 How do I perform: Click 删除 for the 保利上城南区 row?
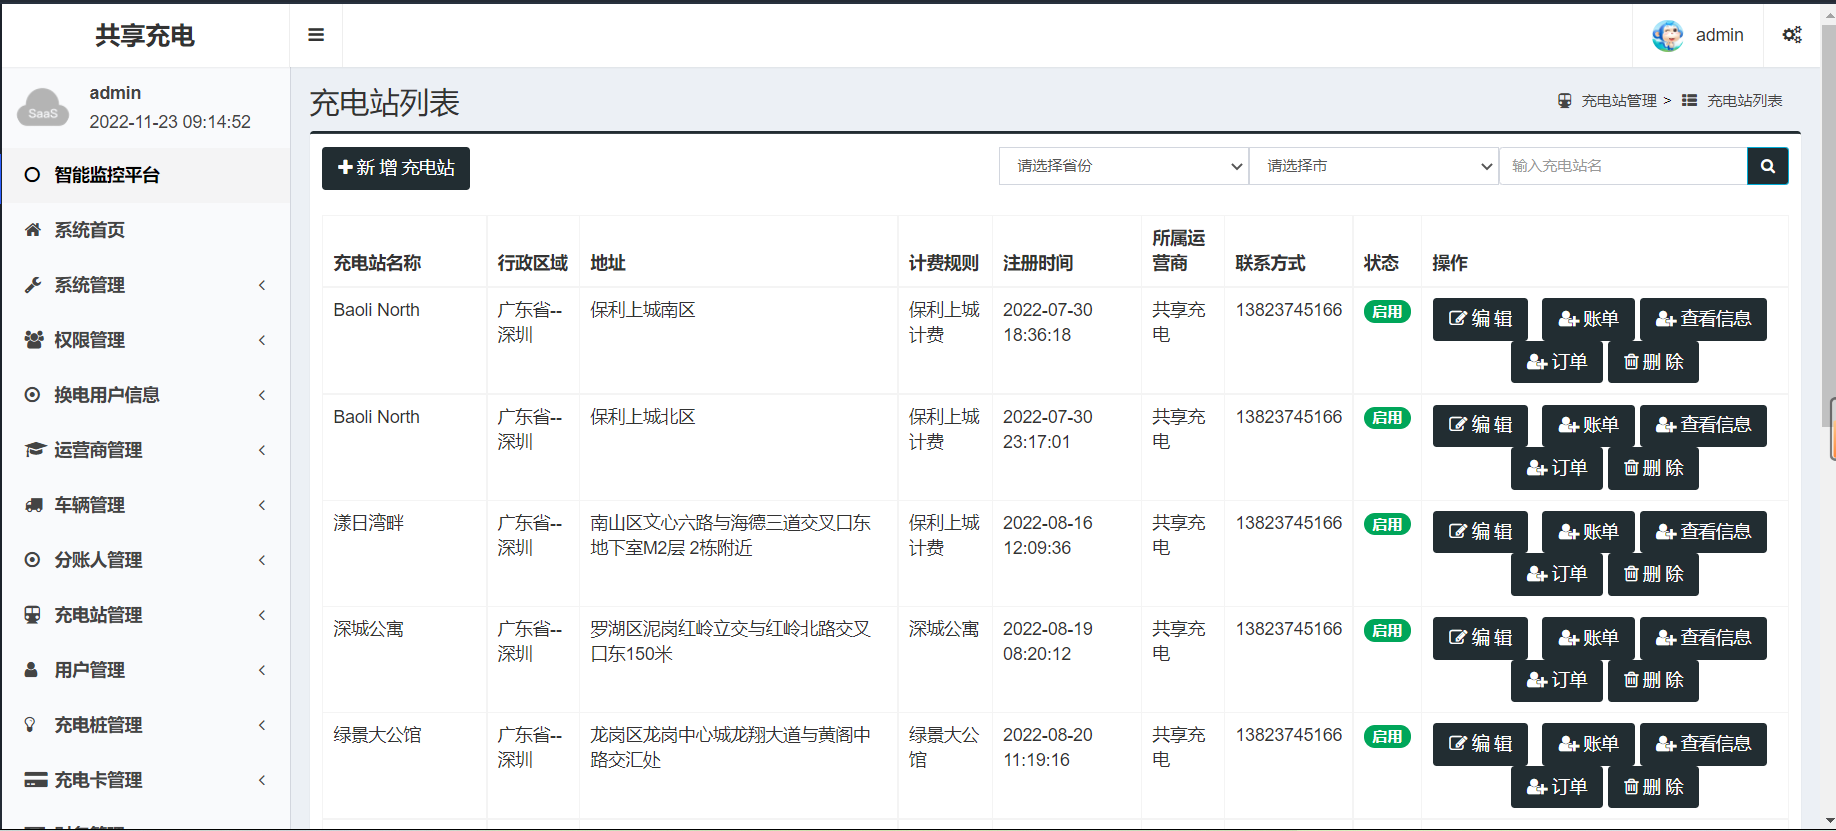point(1653,362)
